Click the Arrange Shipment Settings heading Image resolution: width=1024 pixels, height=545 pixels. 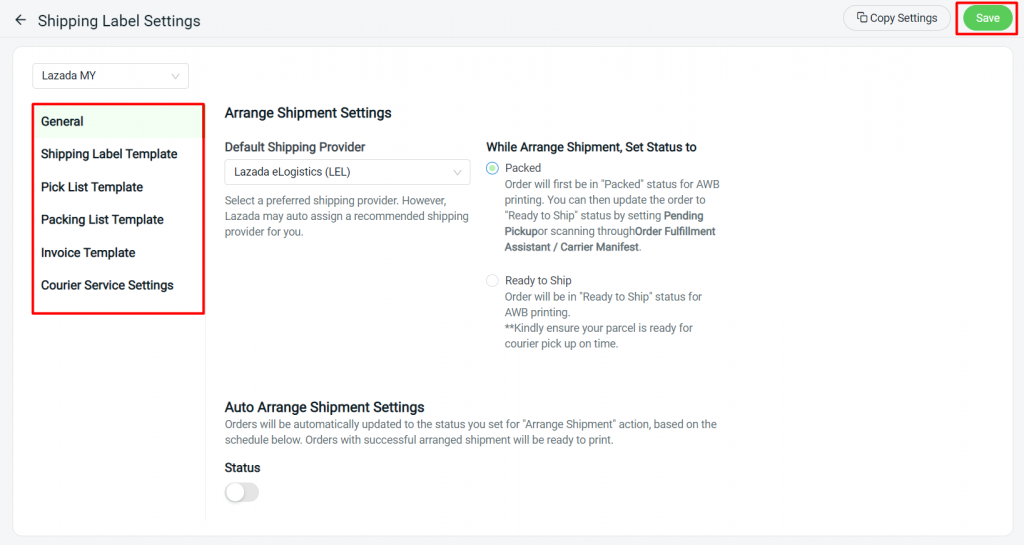coord(308,113)
